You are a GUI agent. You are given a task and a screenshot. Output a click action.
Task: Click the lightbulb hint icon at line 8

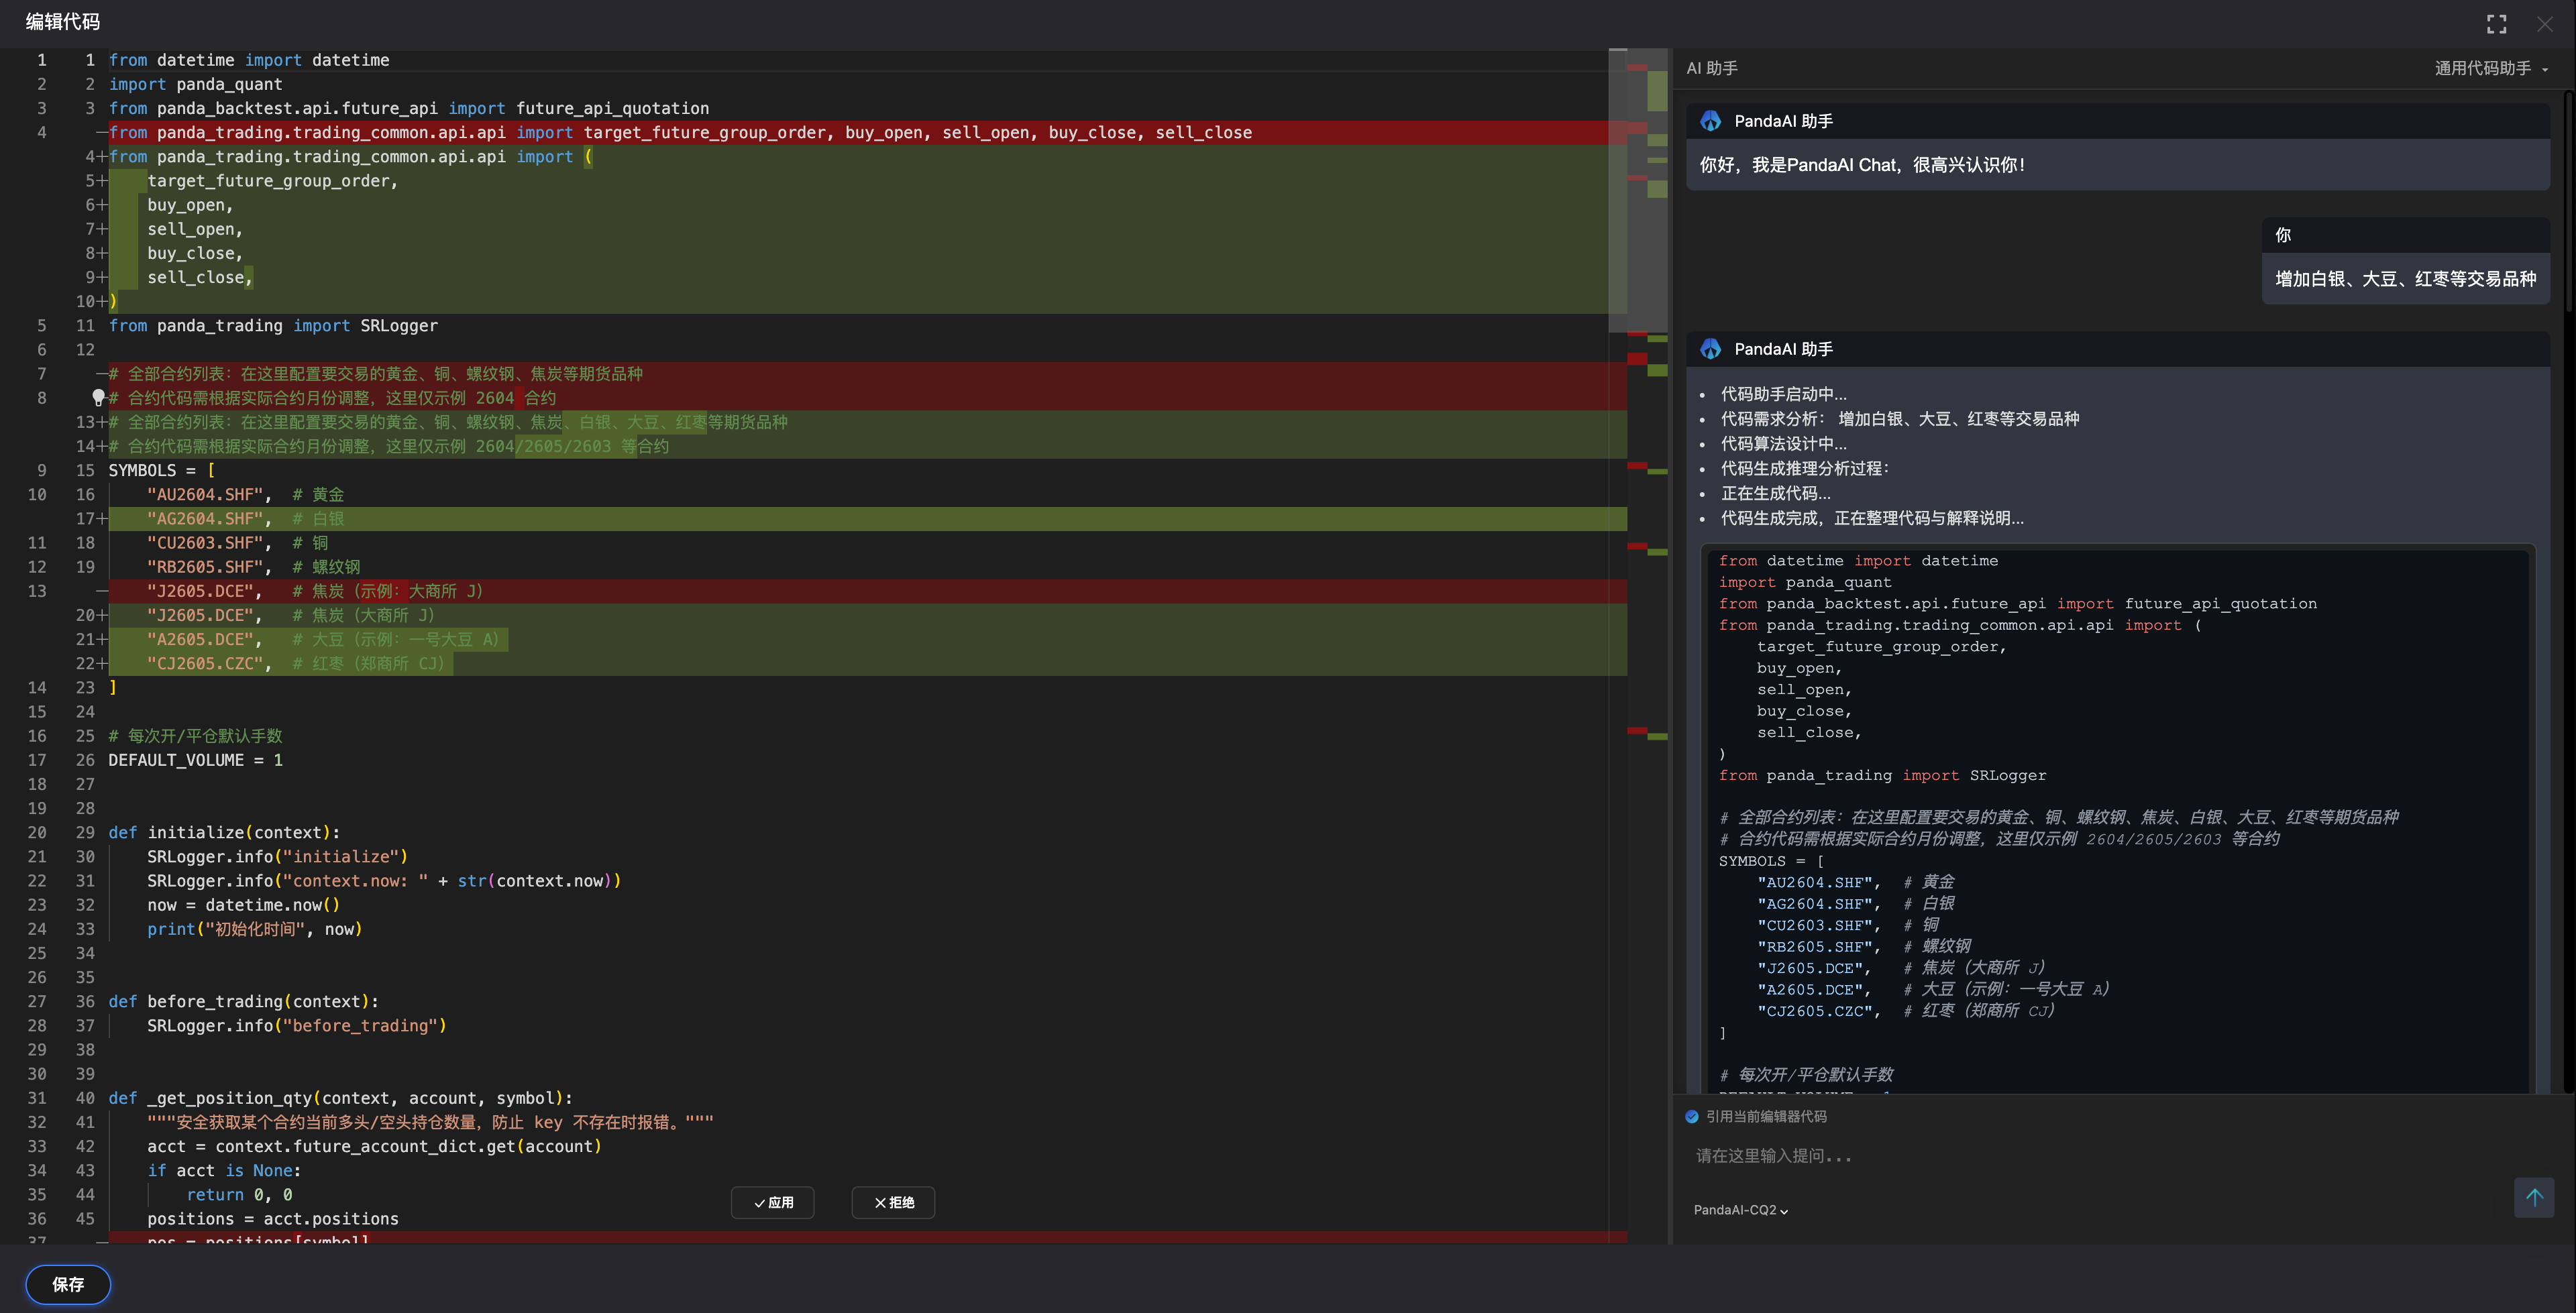point(98,398)
